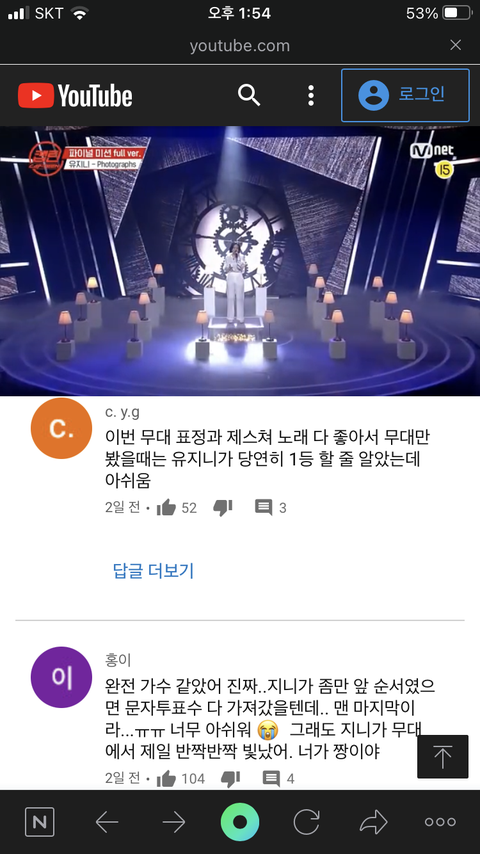Image resolution: width=480 pixels, height=854 pixels.
Task: Dislike the comment by 홍이
Action: [x=230, y=778]
